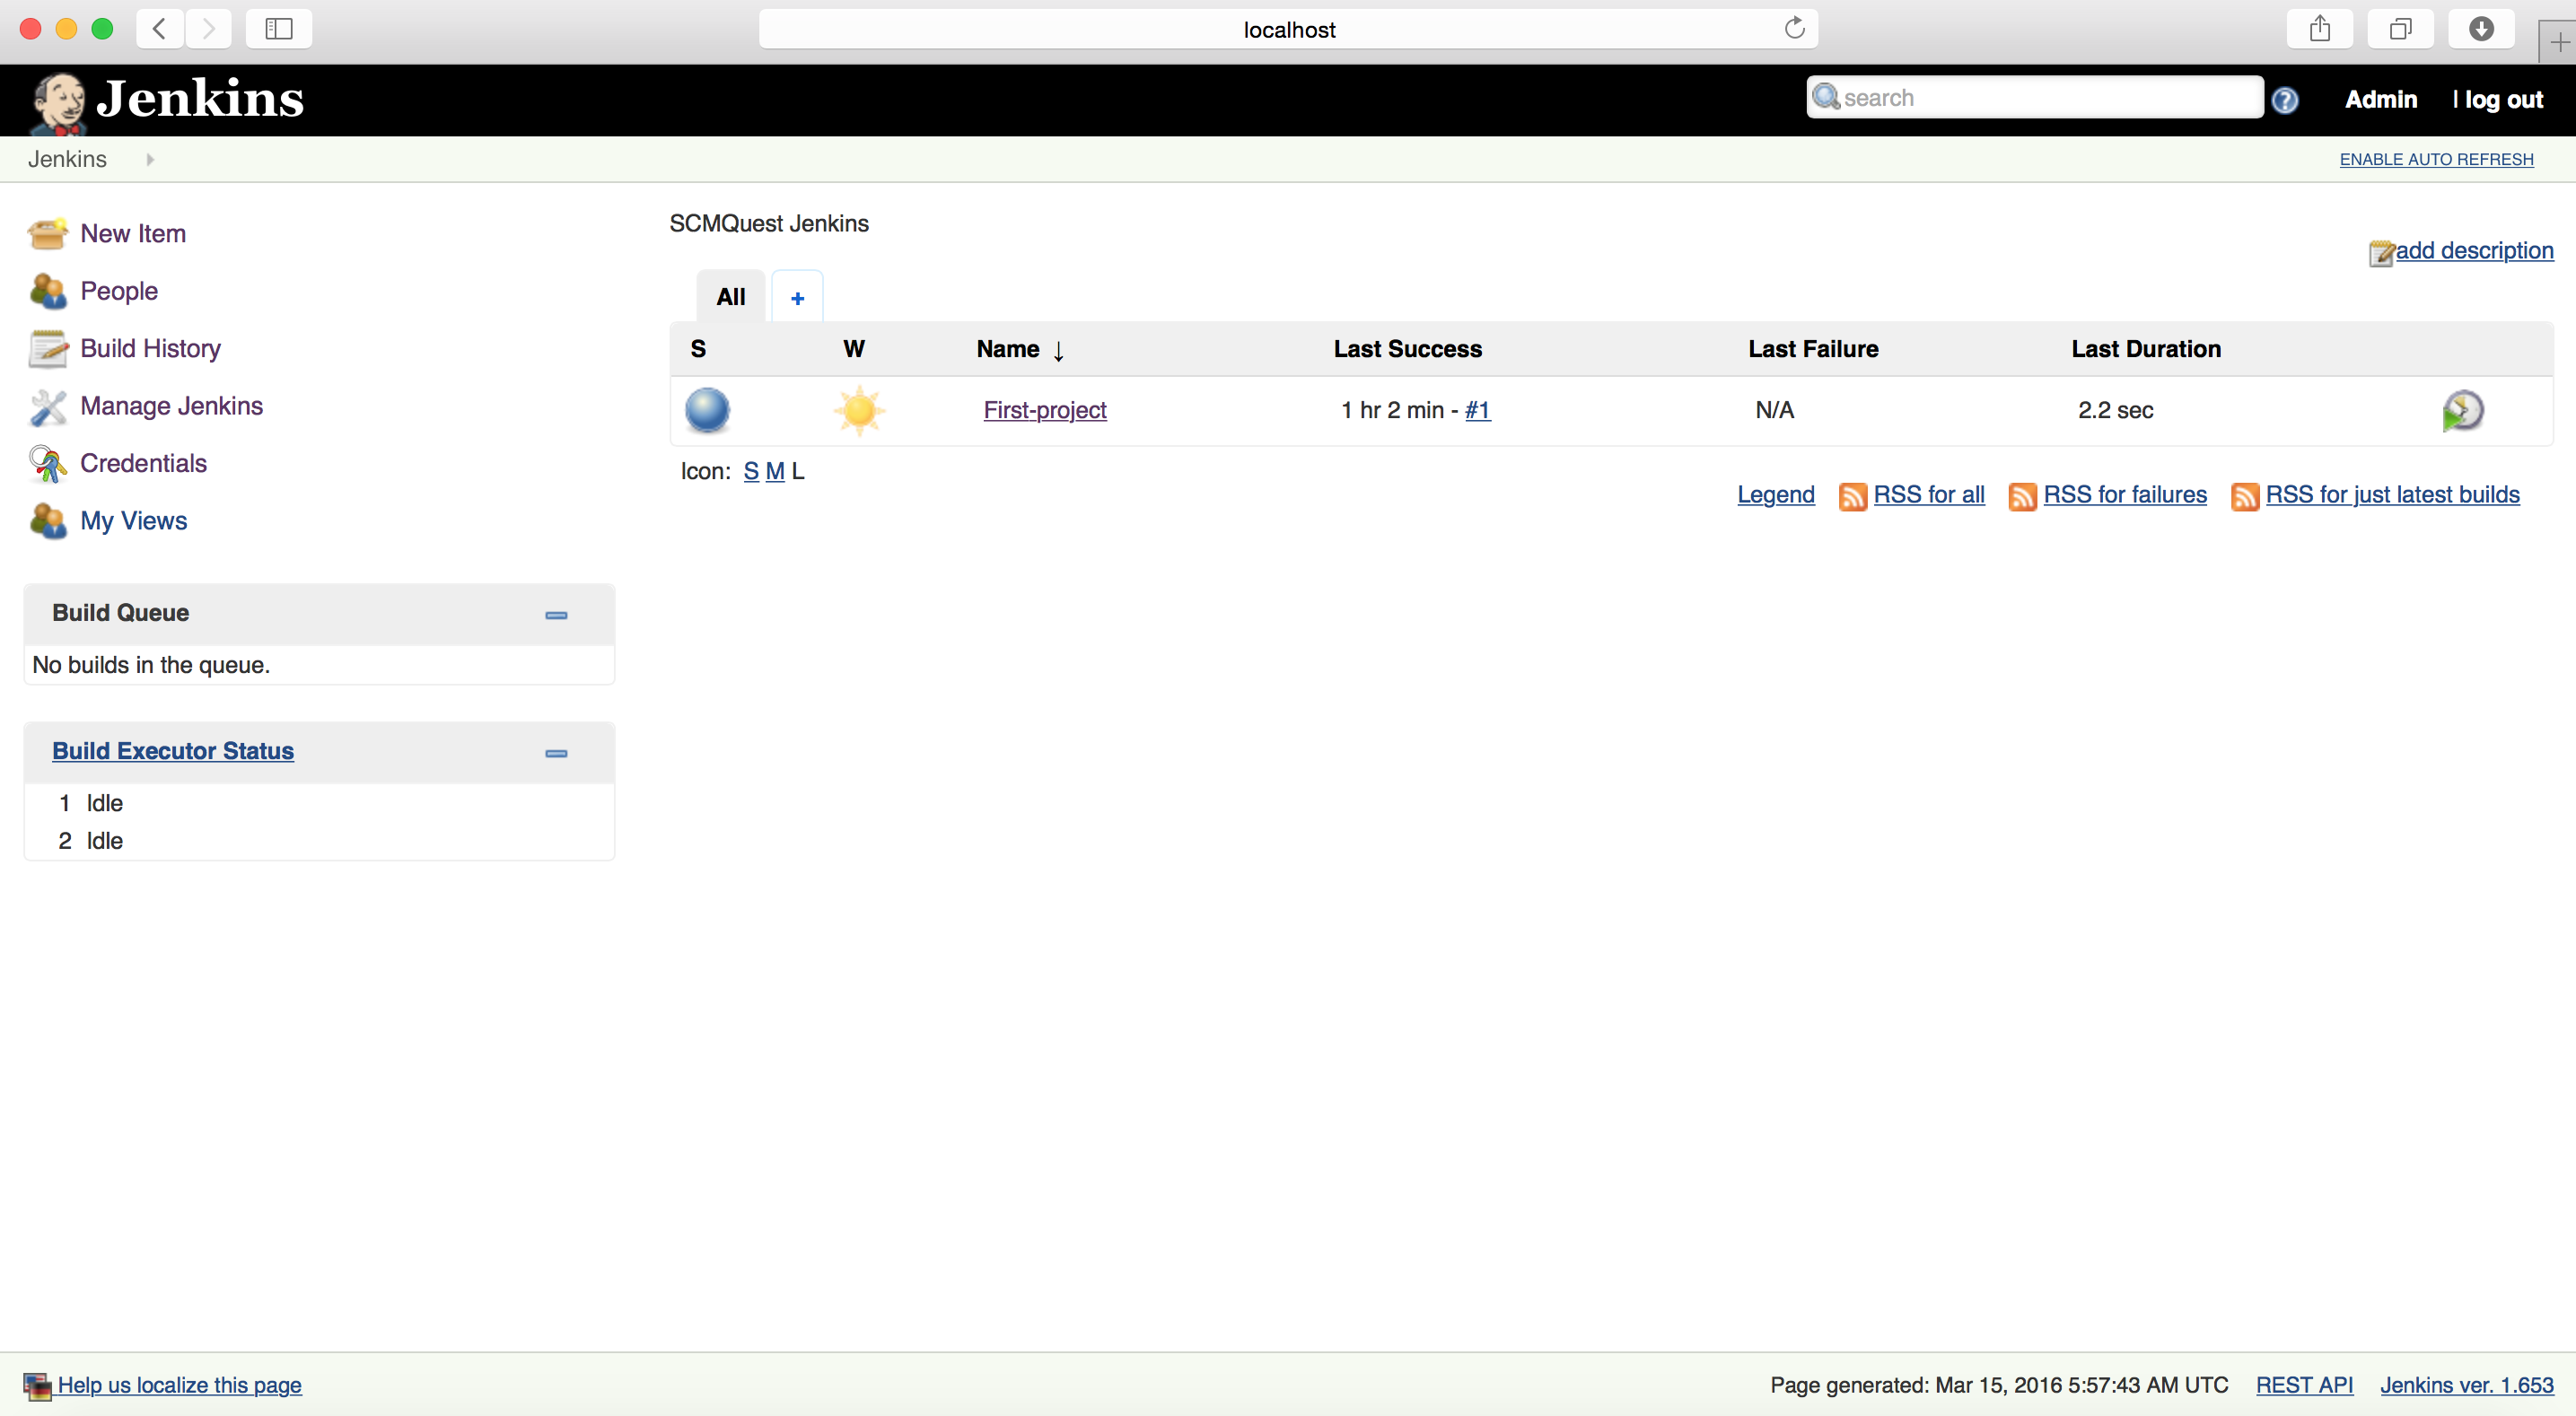Screen dimensions: 2576x1416
Task: Set icon size to M
Action: point(774,472)
